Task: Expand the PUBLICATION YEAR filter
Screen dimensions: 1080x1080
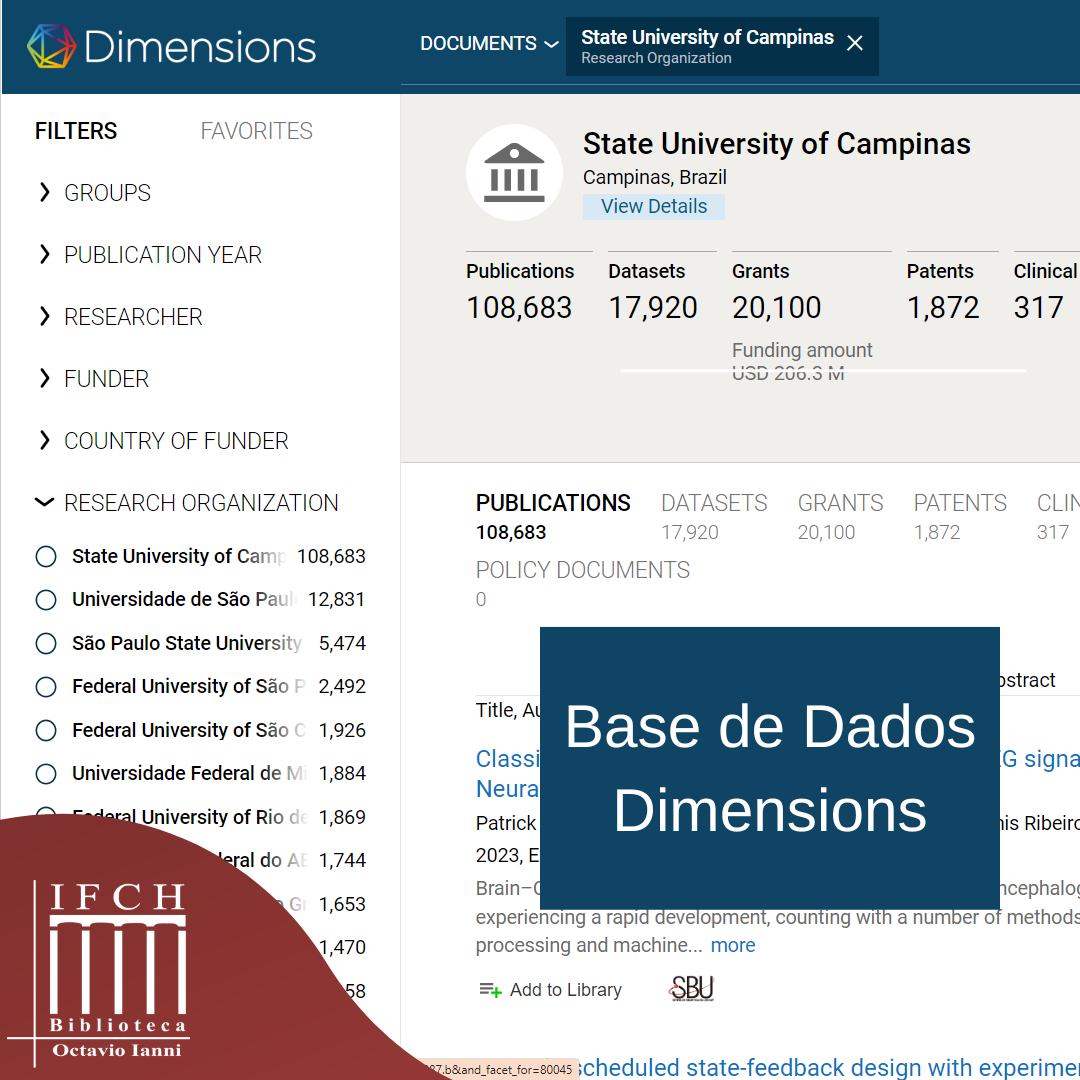Action: [45, 254]
